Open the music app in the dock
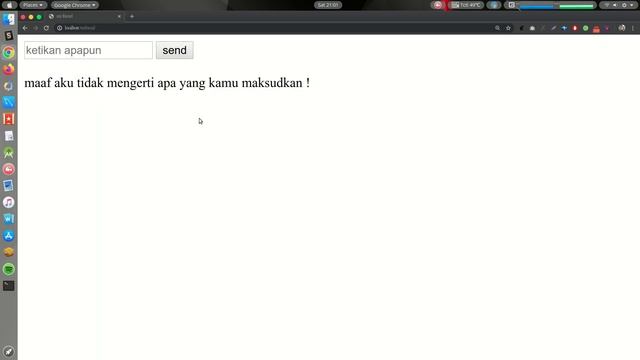The height and width of the screenshot is (360, 640). coord(9,202)
